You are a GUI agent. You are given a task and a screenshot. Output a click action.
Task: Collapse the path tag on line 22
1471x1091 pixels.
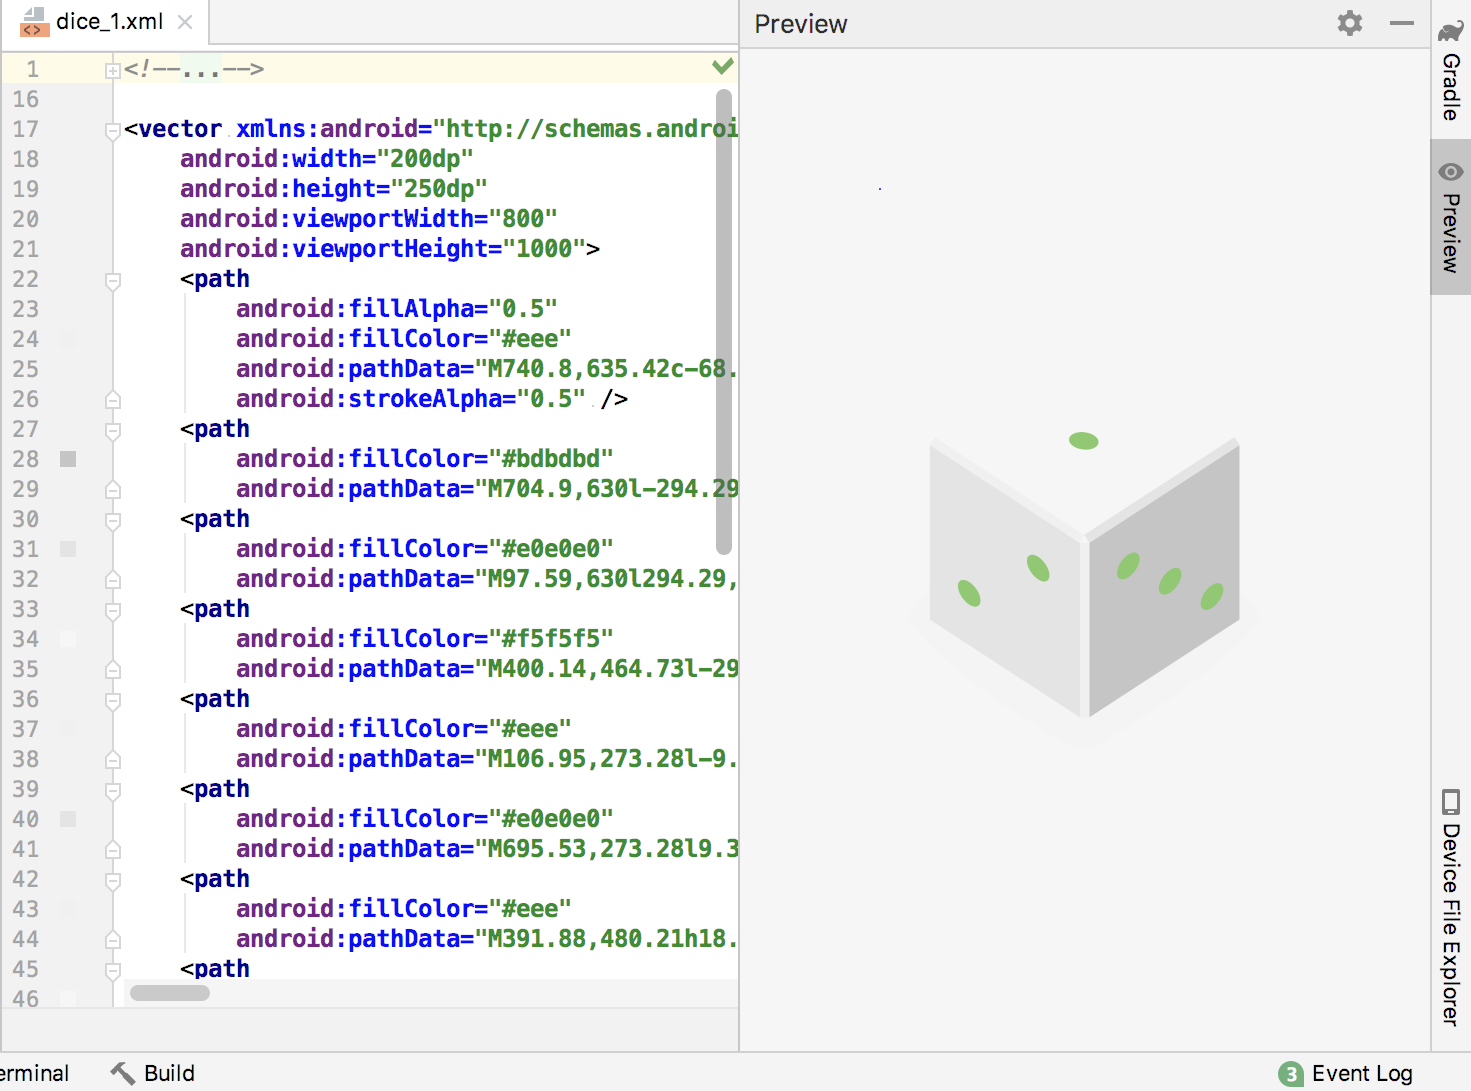(x=113, y=280)
